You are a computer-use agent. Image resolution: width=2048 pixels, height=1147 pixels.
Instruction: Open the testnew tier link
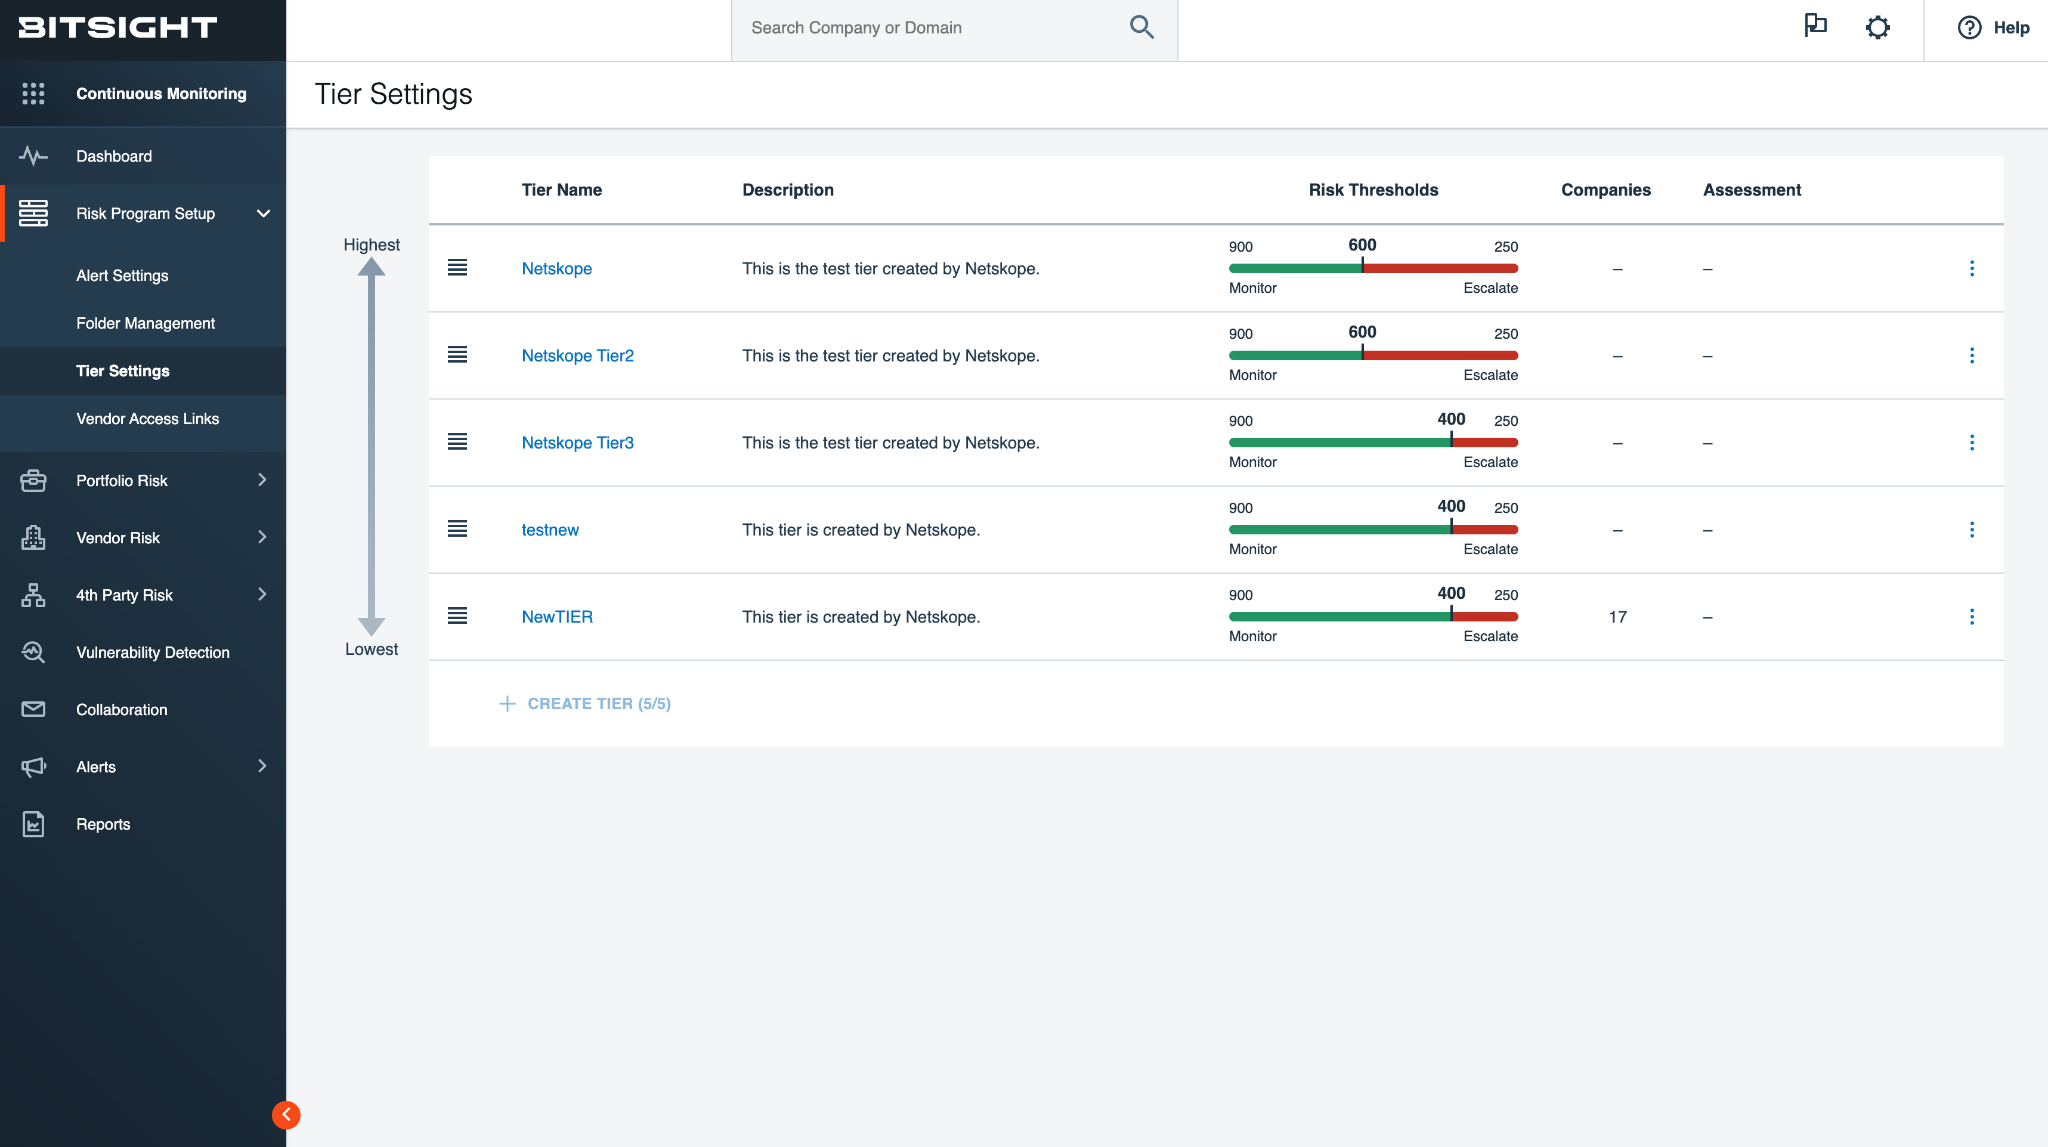point(550,529)
